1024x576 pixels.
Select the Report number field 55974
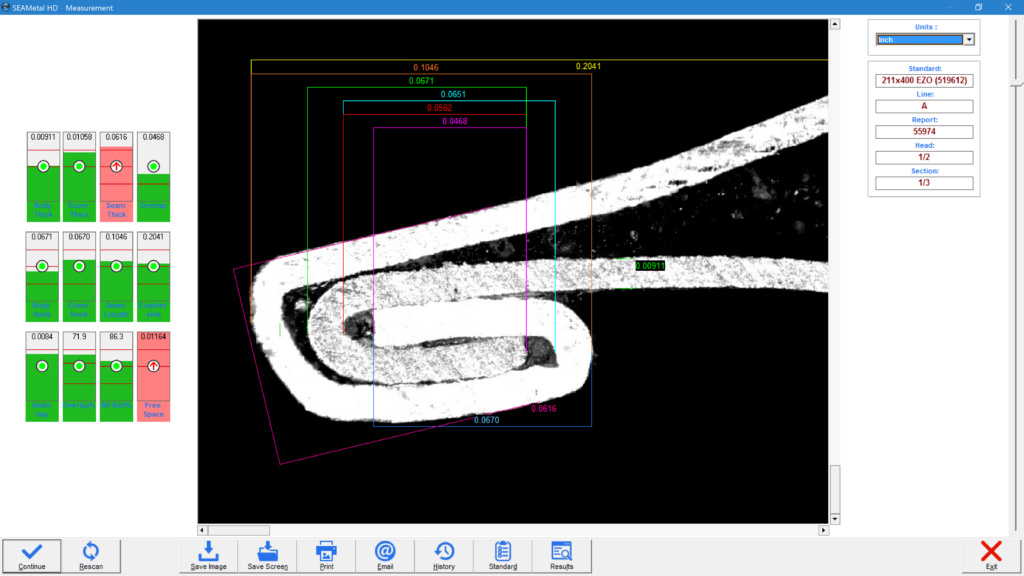924,132
